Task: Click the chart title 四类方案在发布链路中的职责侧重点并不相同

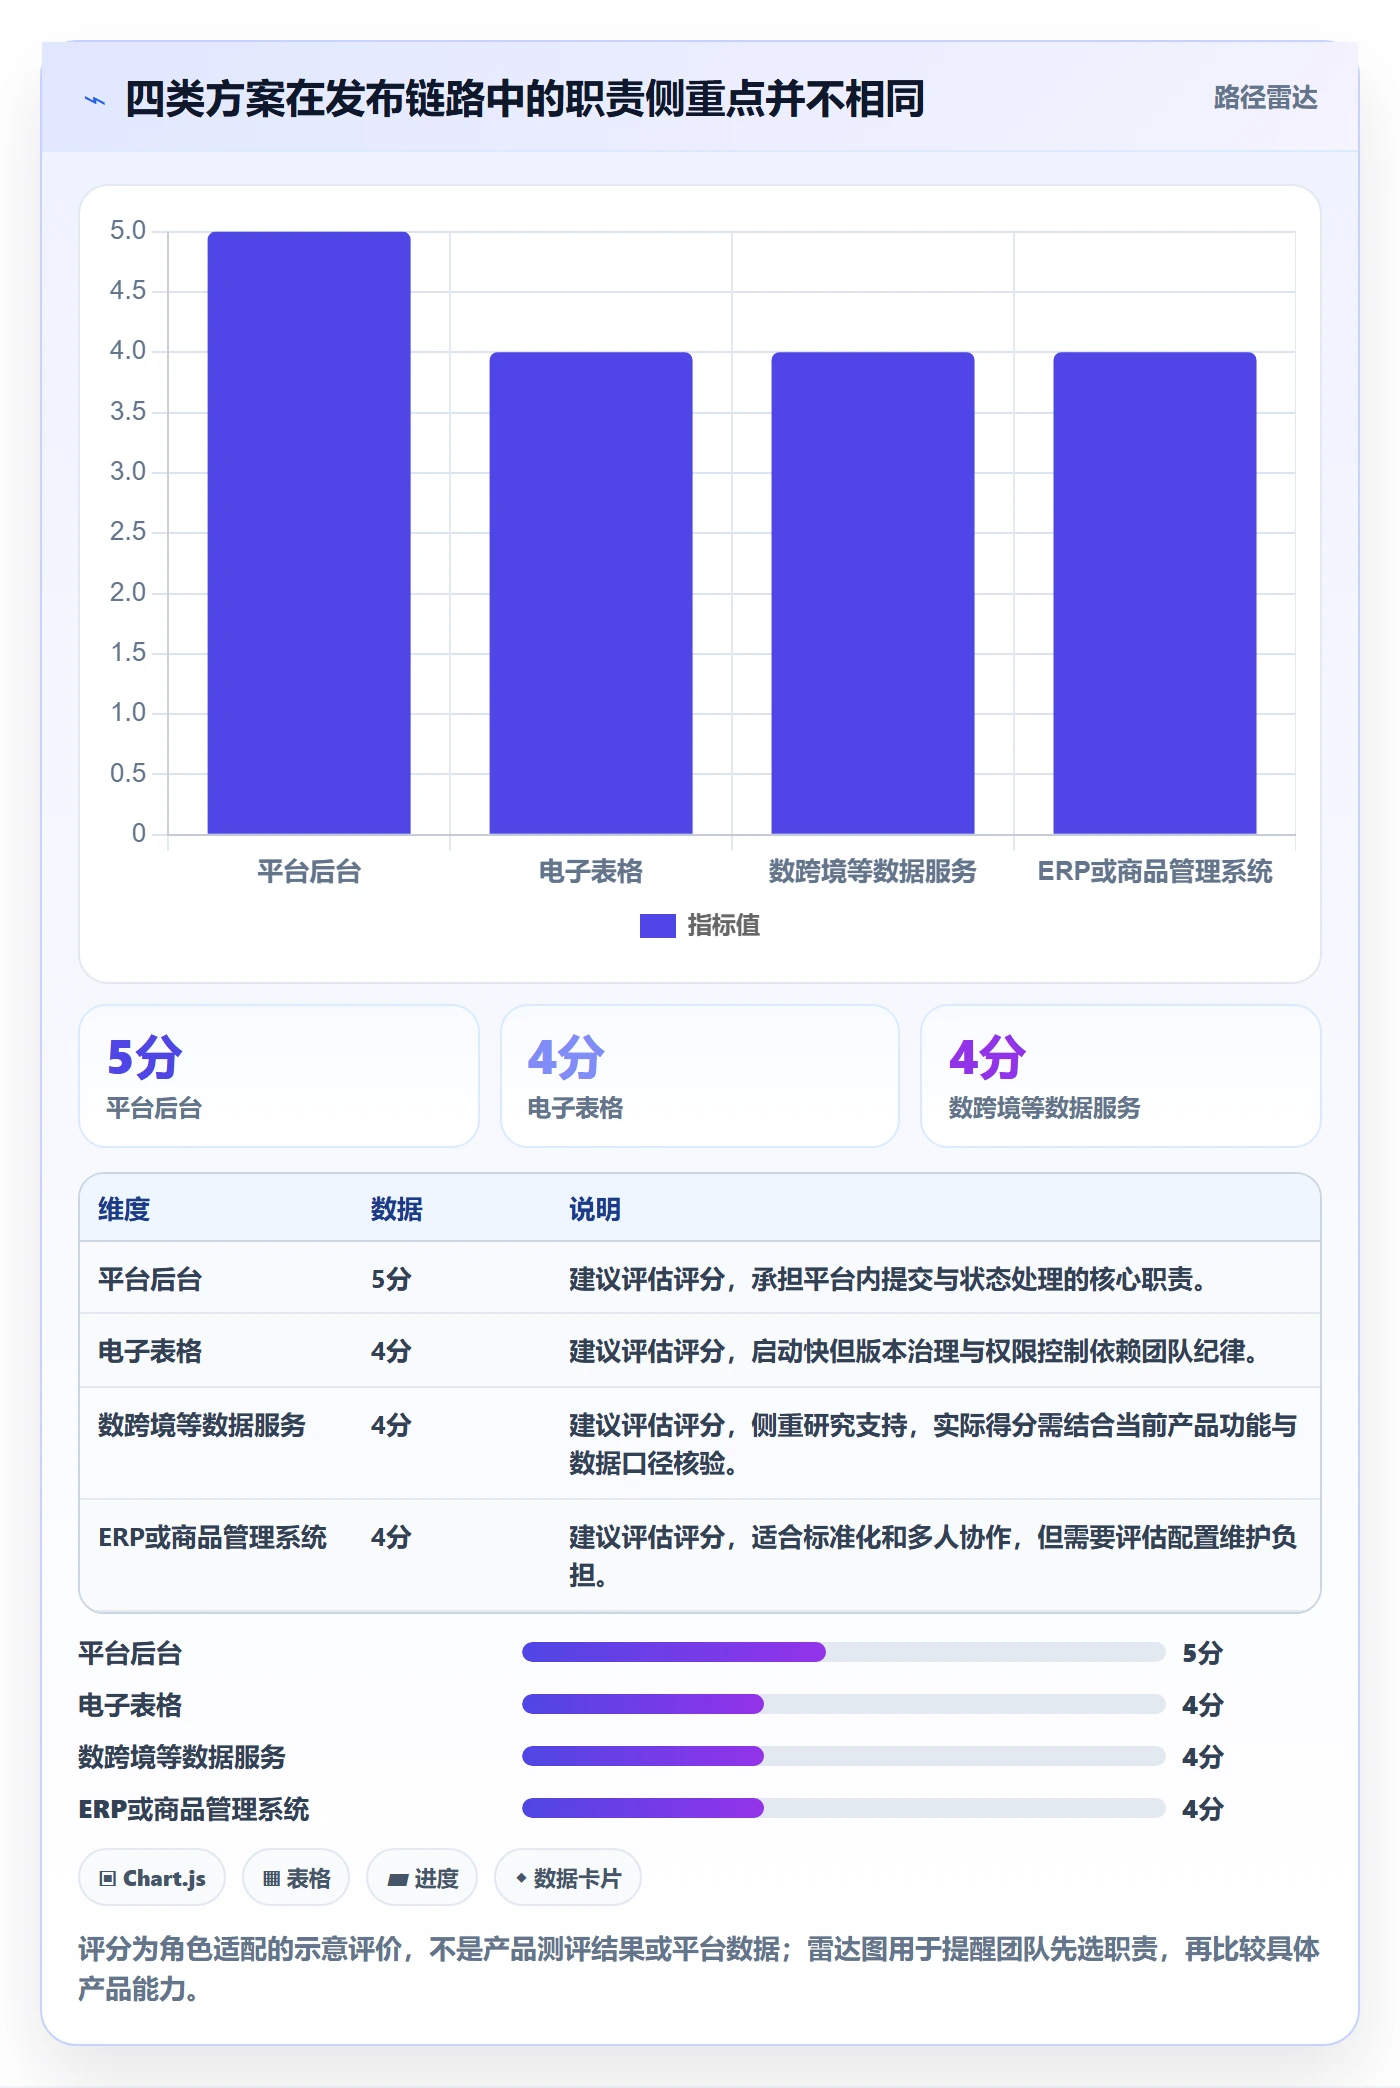Action: point(525,99)
